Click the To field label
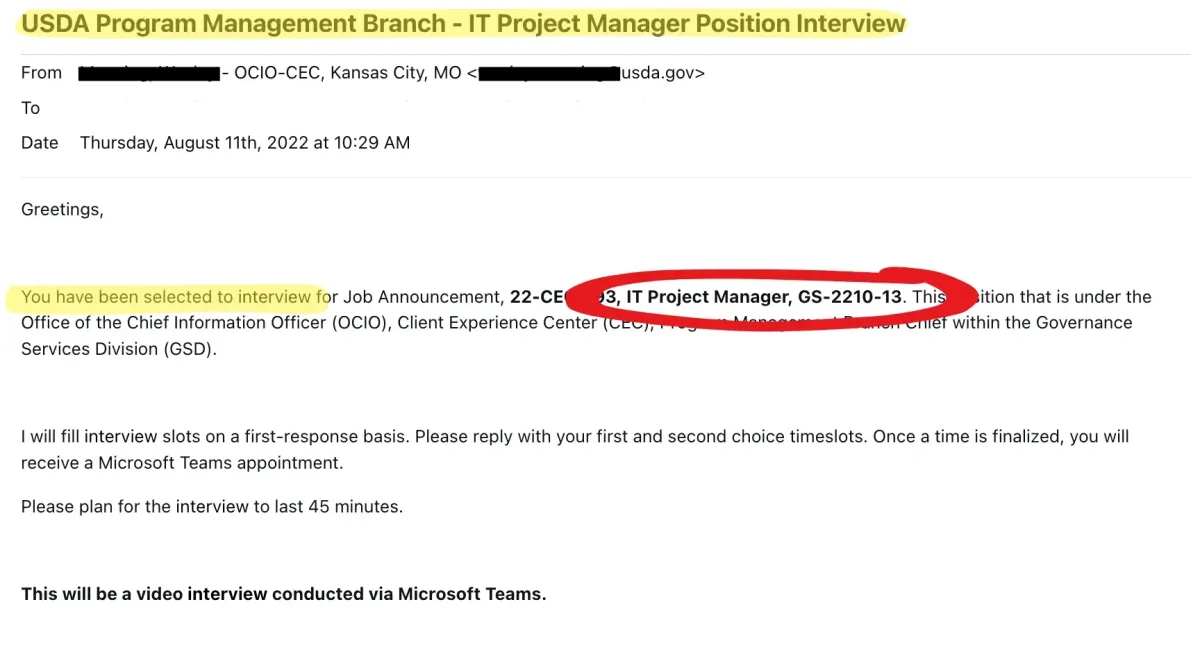Screen dimensions: 1200x668 point(31,108)
